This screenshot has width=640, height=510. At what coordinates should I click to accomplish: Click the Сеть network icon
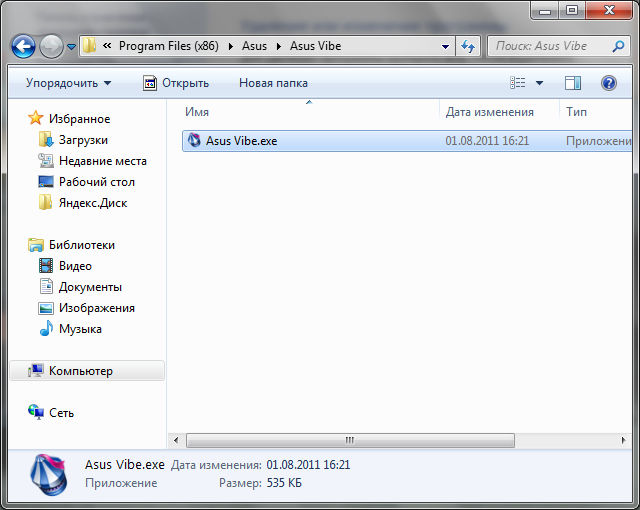(x=36, y=412)
